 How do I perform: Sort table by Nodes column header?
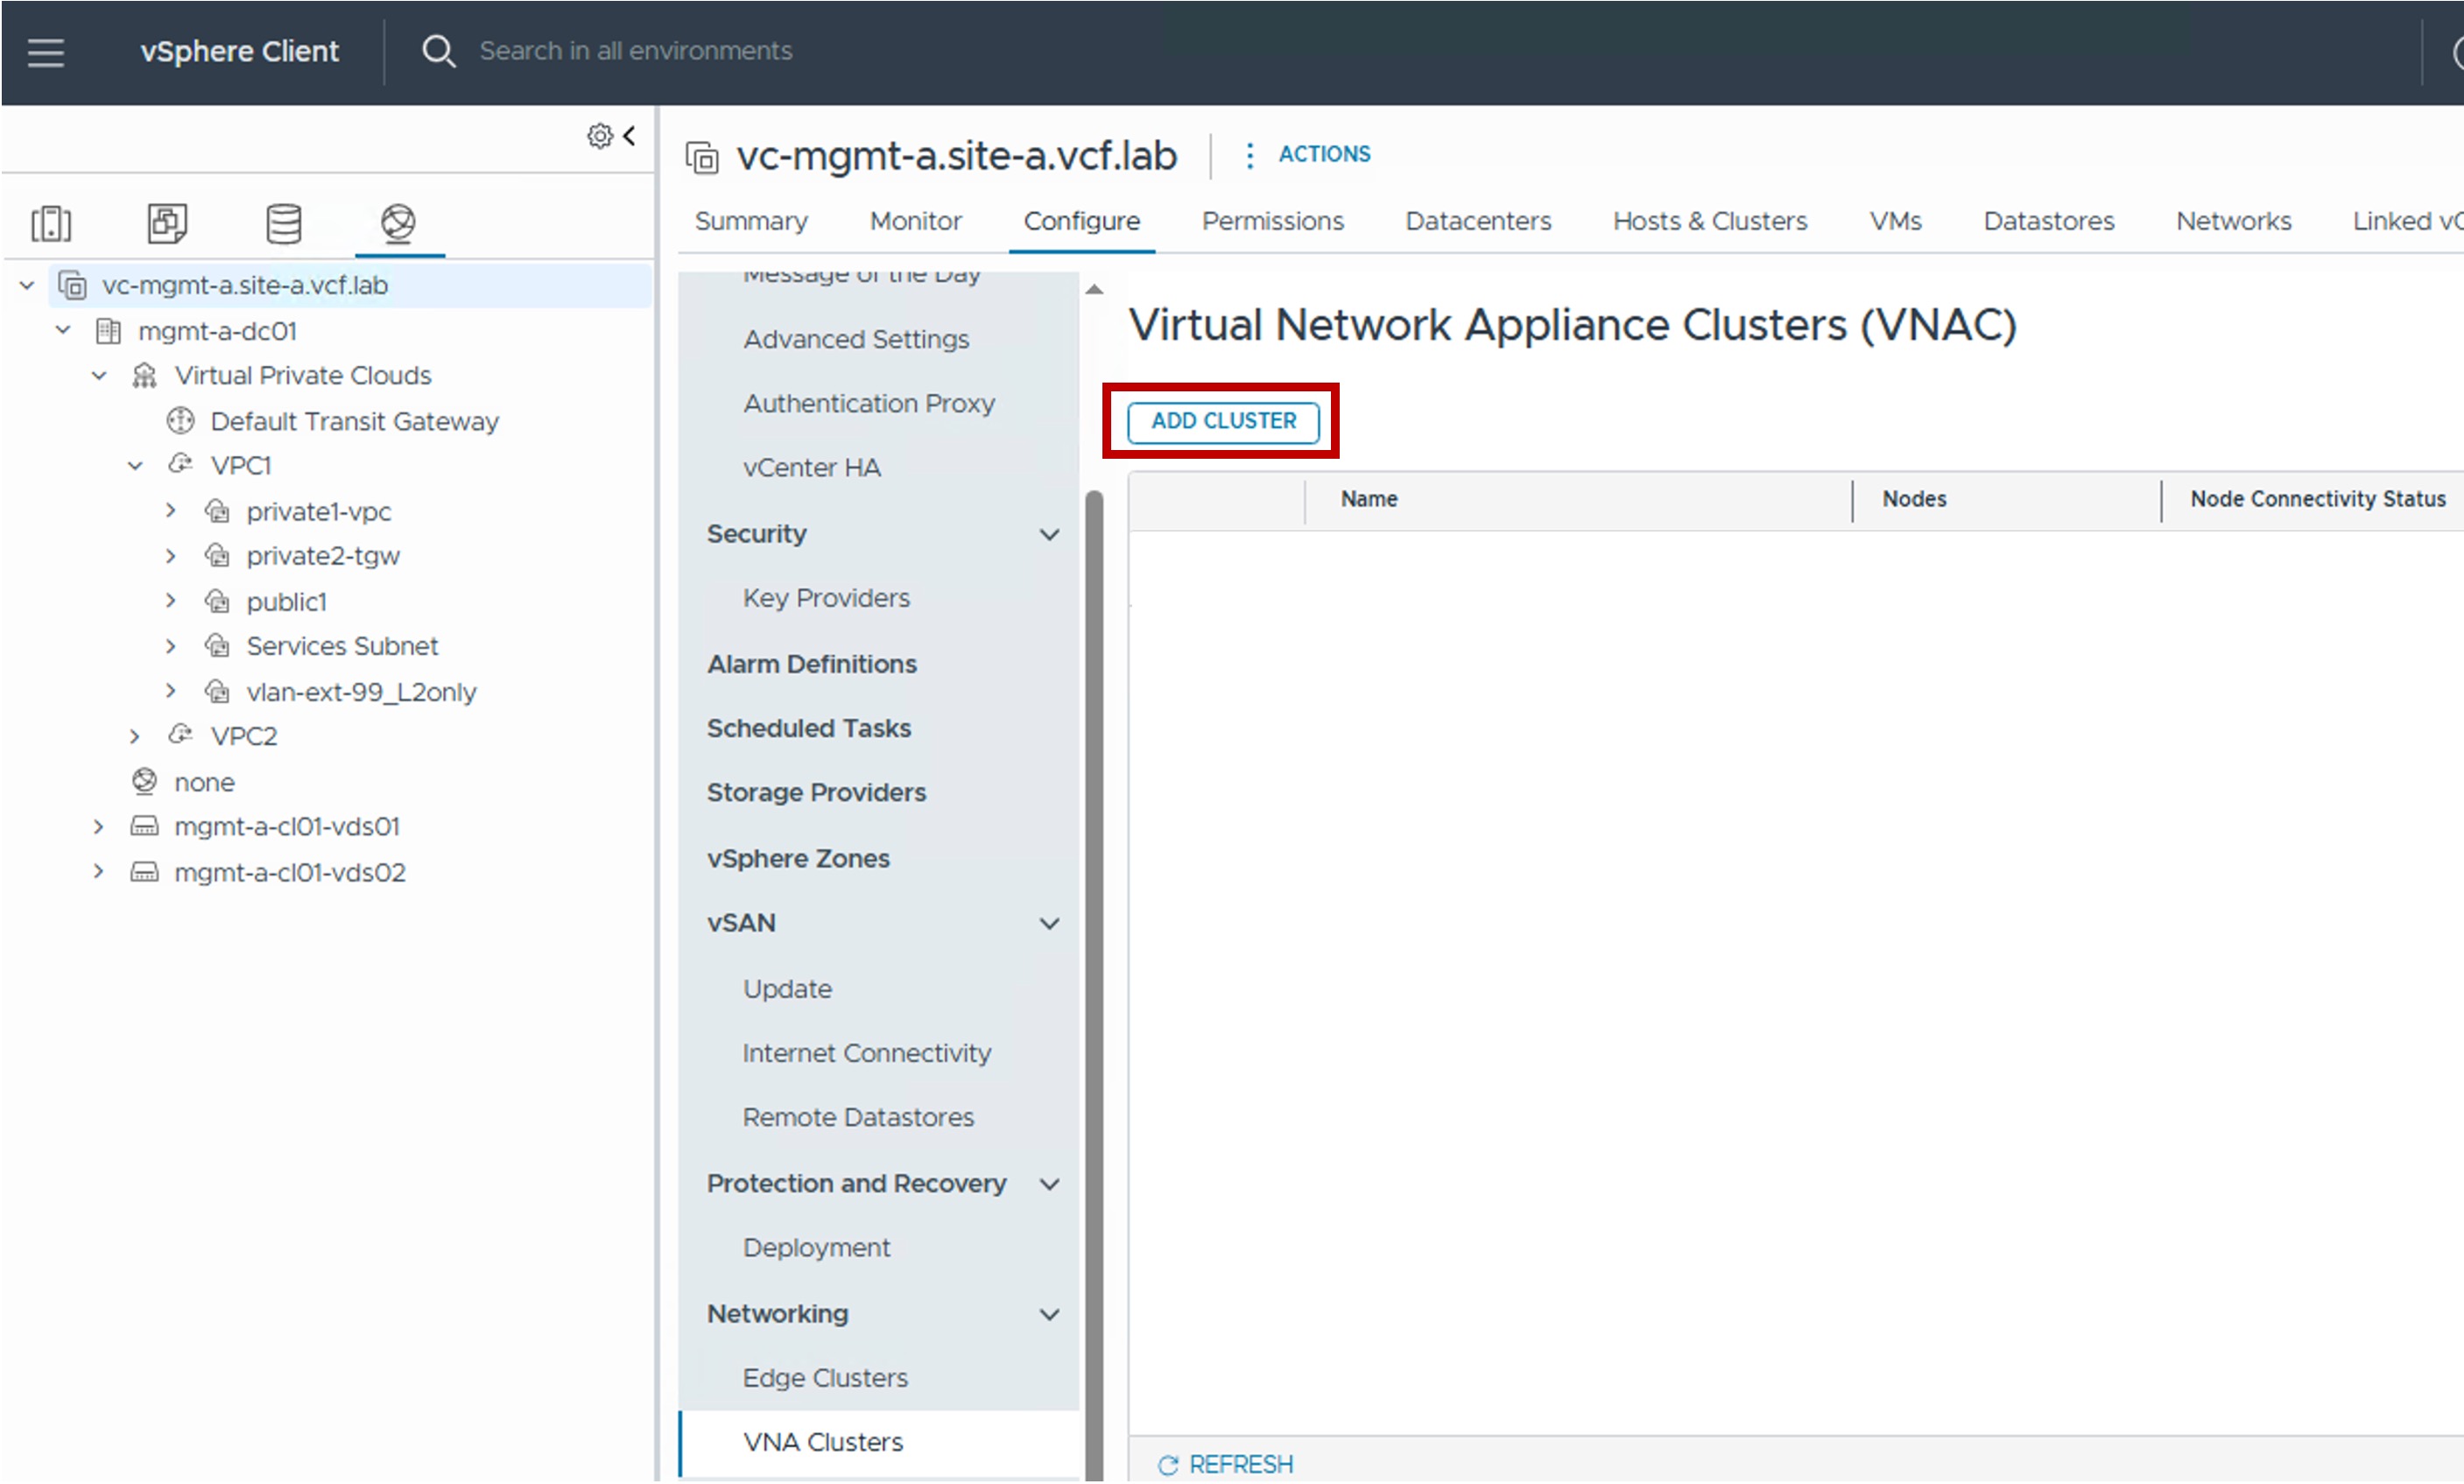1914,499
